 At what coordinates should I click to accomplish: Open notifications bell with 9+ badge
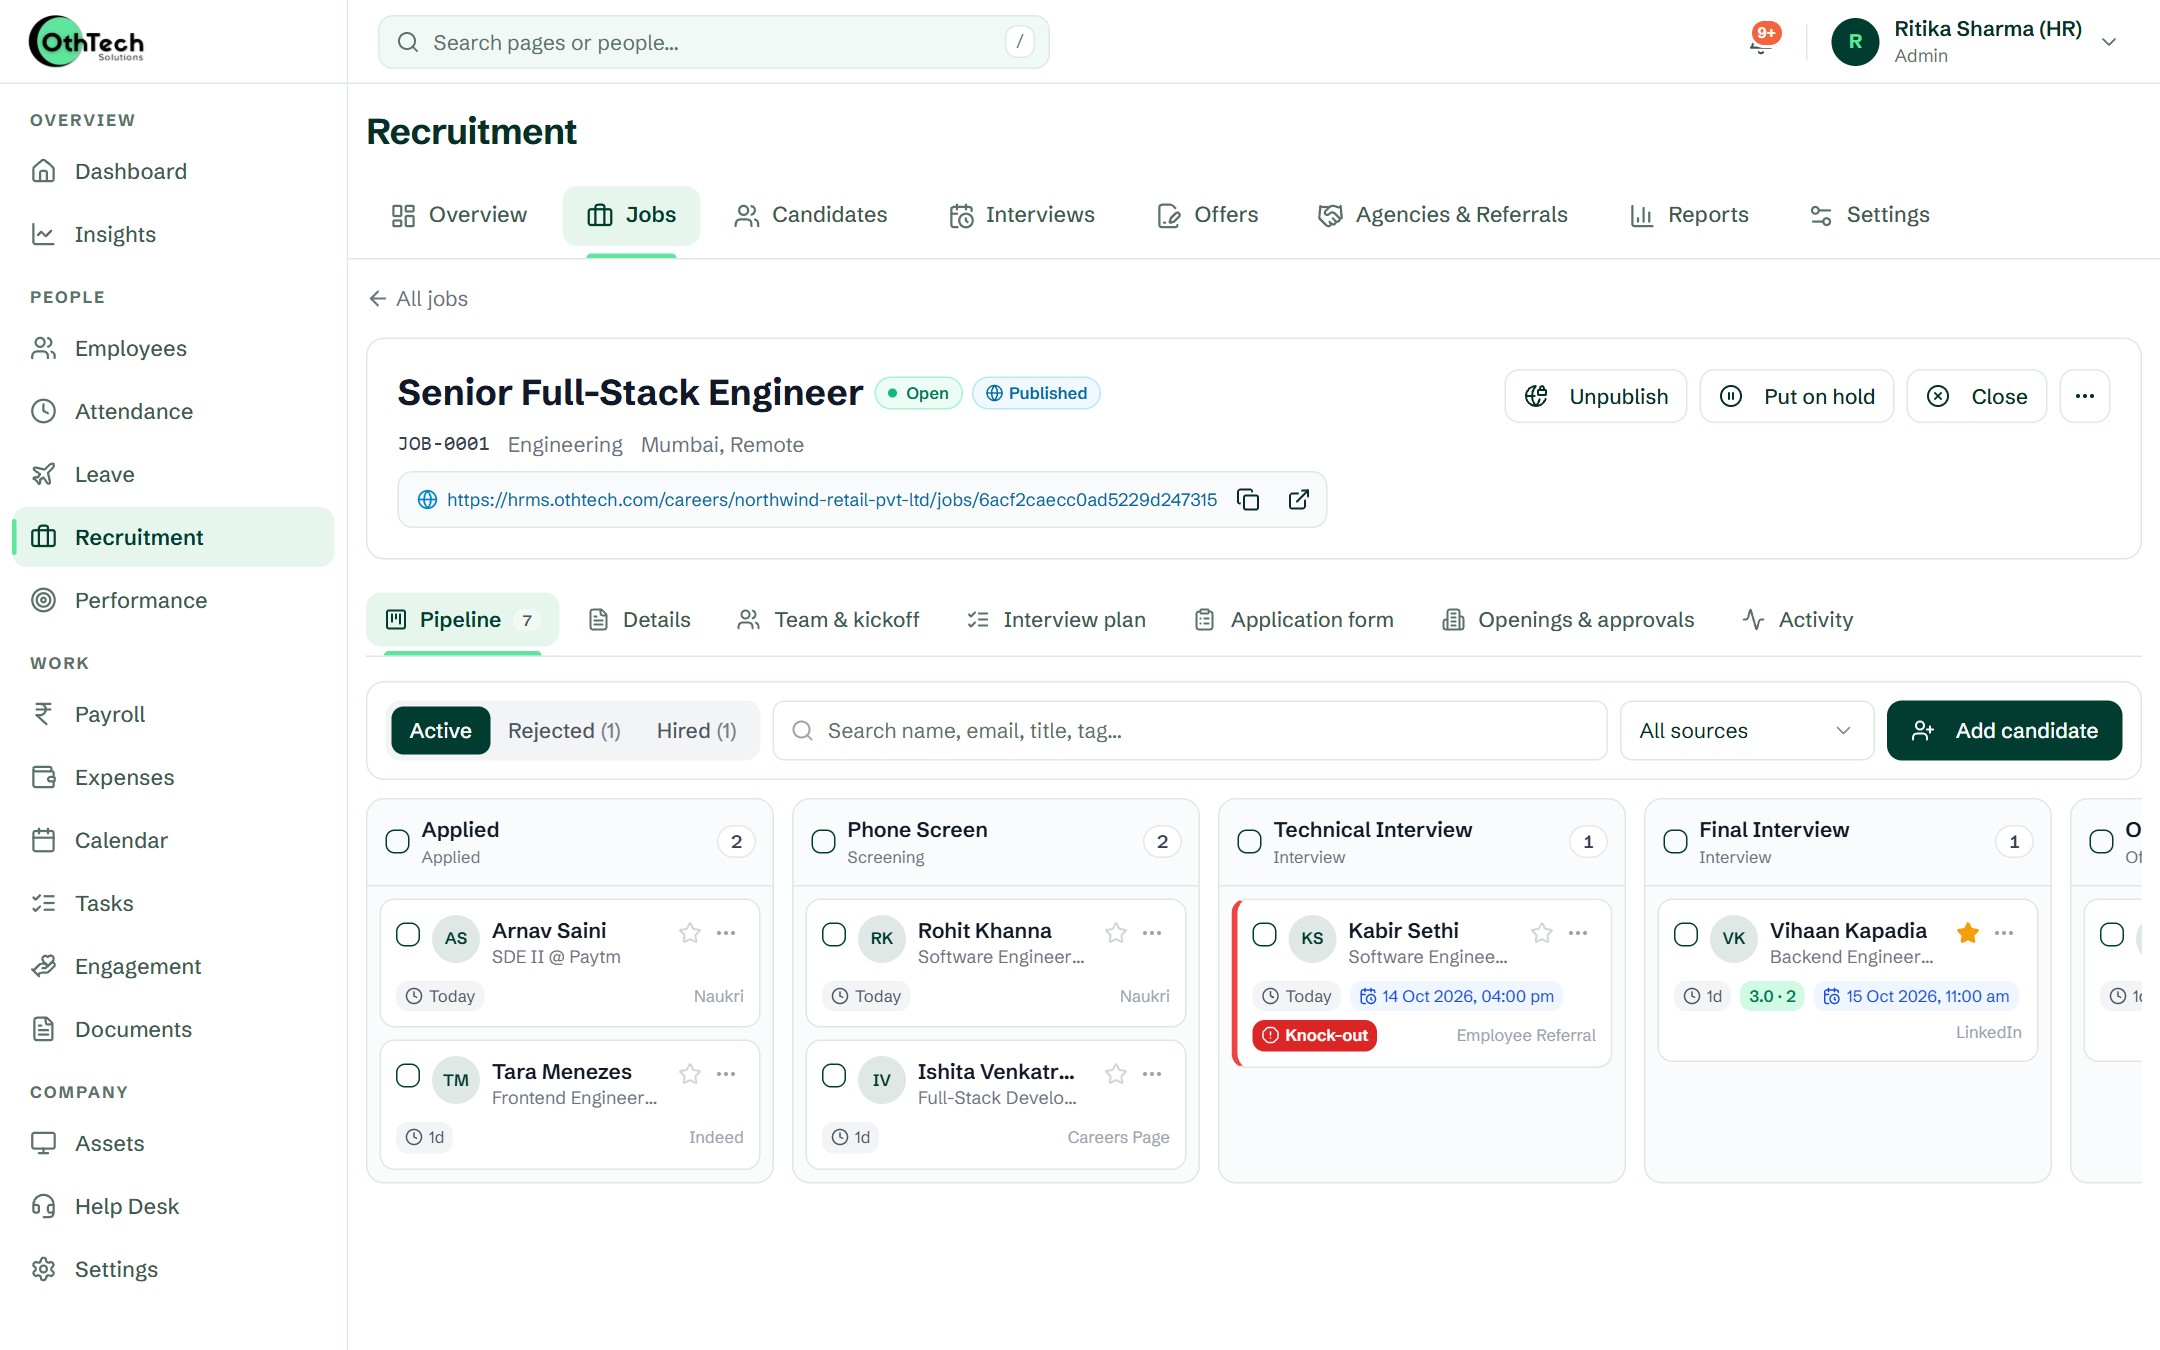pos(1762,41)
